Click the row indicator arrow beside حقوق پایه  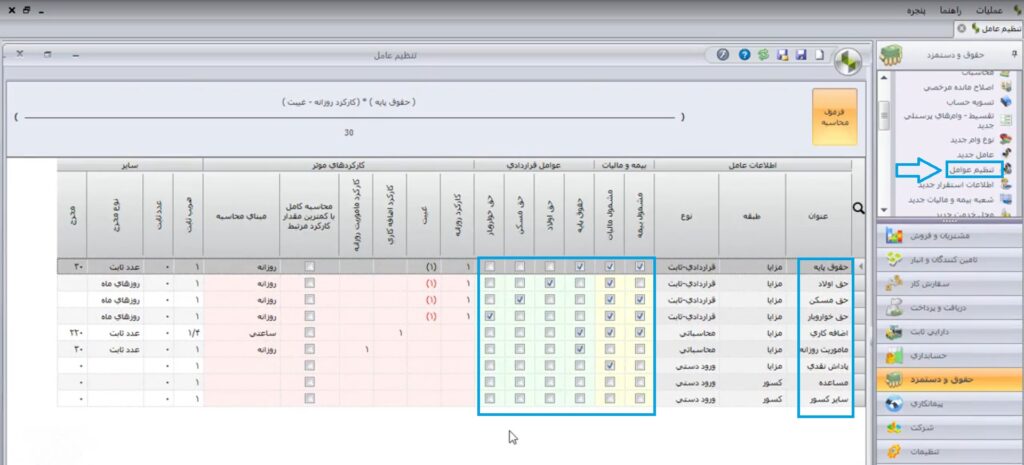click(859, 266)
